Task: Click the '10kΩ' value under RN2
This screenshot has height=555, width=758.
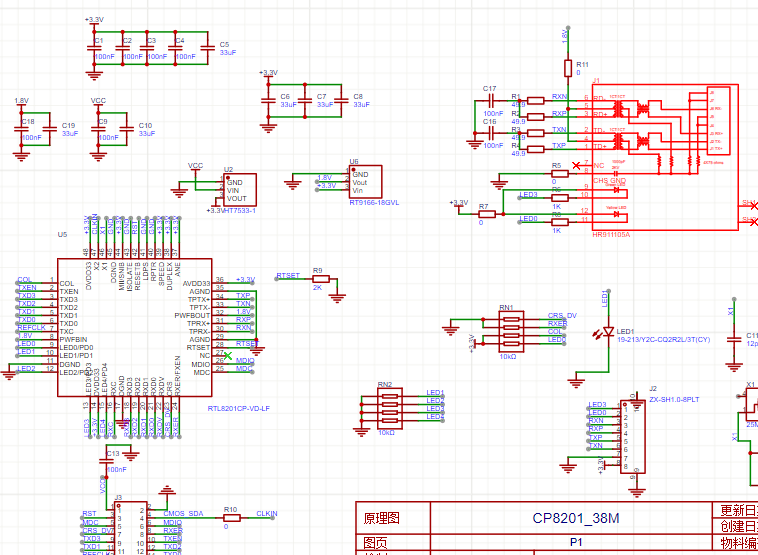Action: [387, 433]
